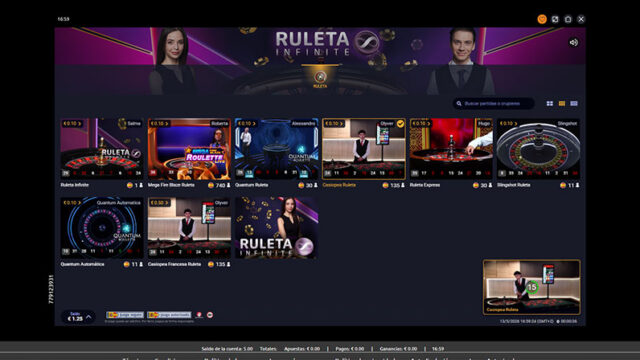This screenshot has height=360, width=640.
Task: Focus the Buscar partidas search field
Action: click(493, 104)
